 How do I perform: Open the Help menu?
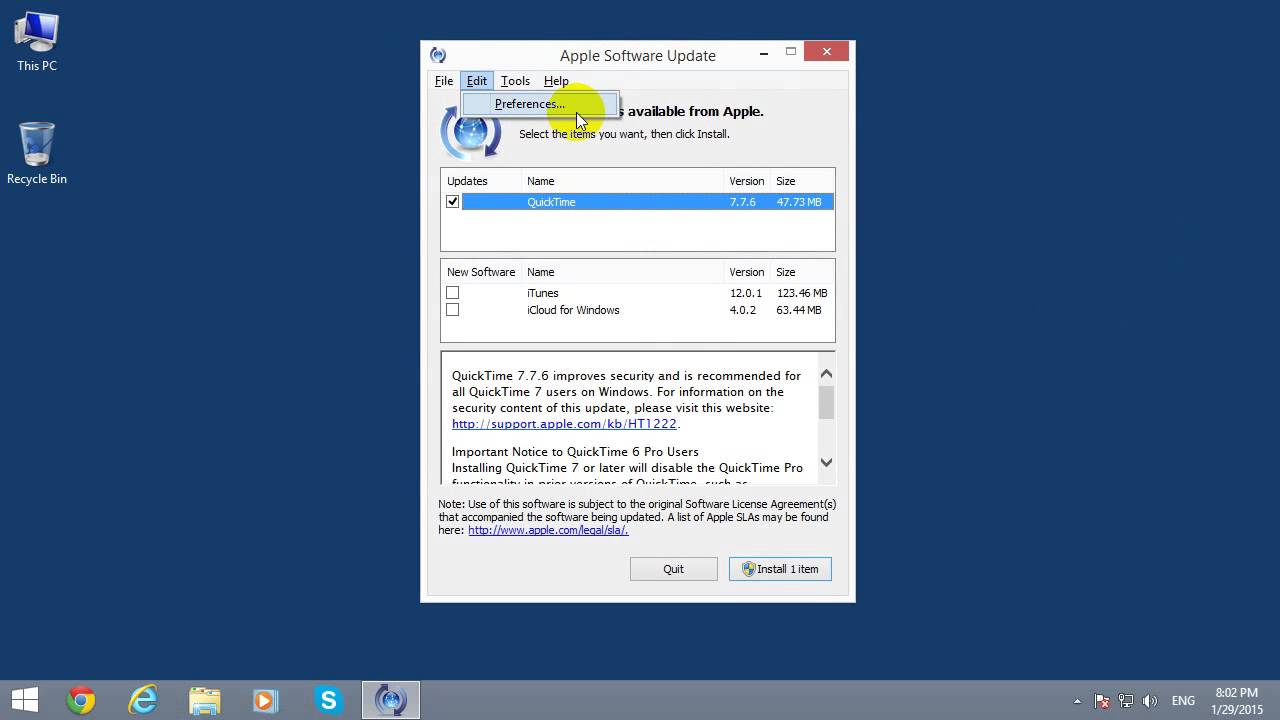[x=556, y=81]
